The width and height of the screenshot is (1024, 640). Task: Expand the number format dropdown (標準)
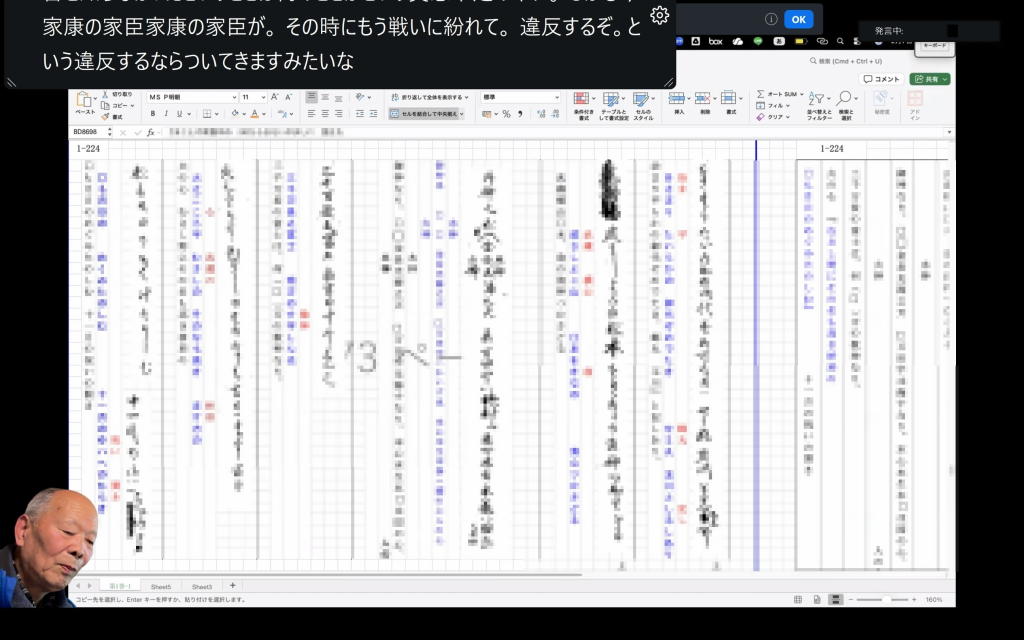pyautogui.click(x=556, y=97)
